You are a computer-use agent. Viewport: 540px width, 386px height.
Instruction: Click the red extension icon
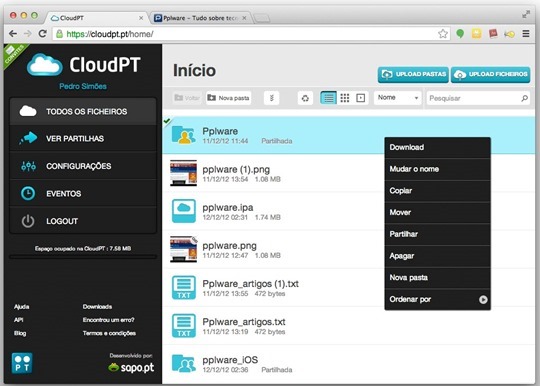493,33
